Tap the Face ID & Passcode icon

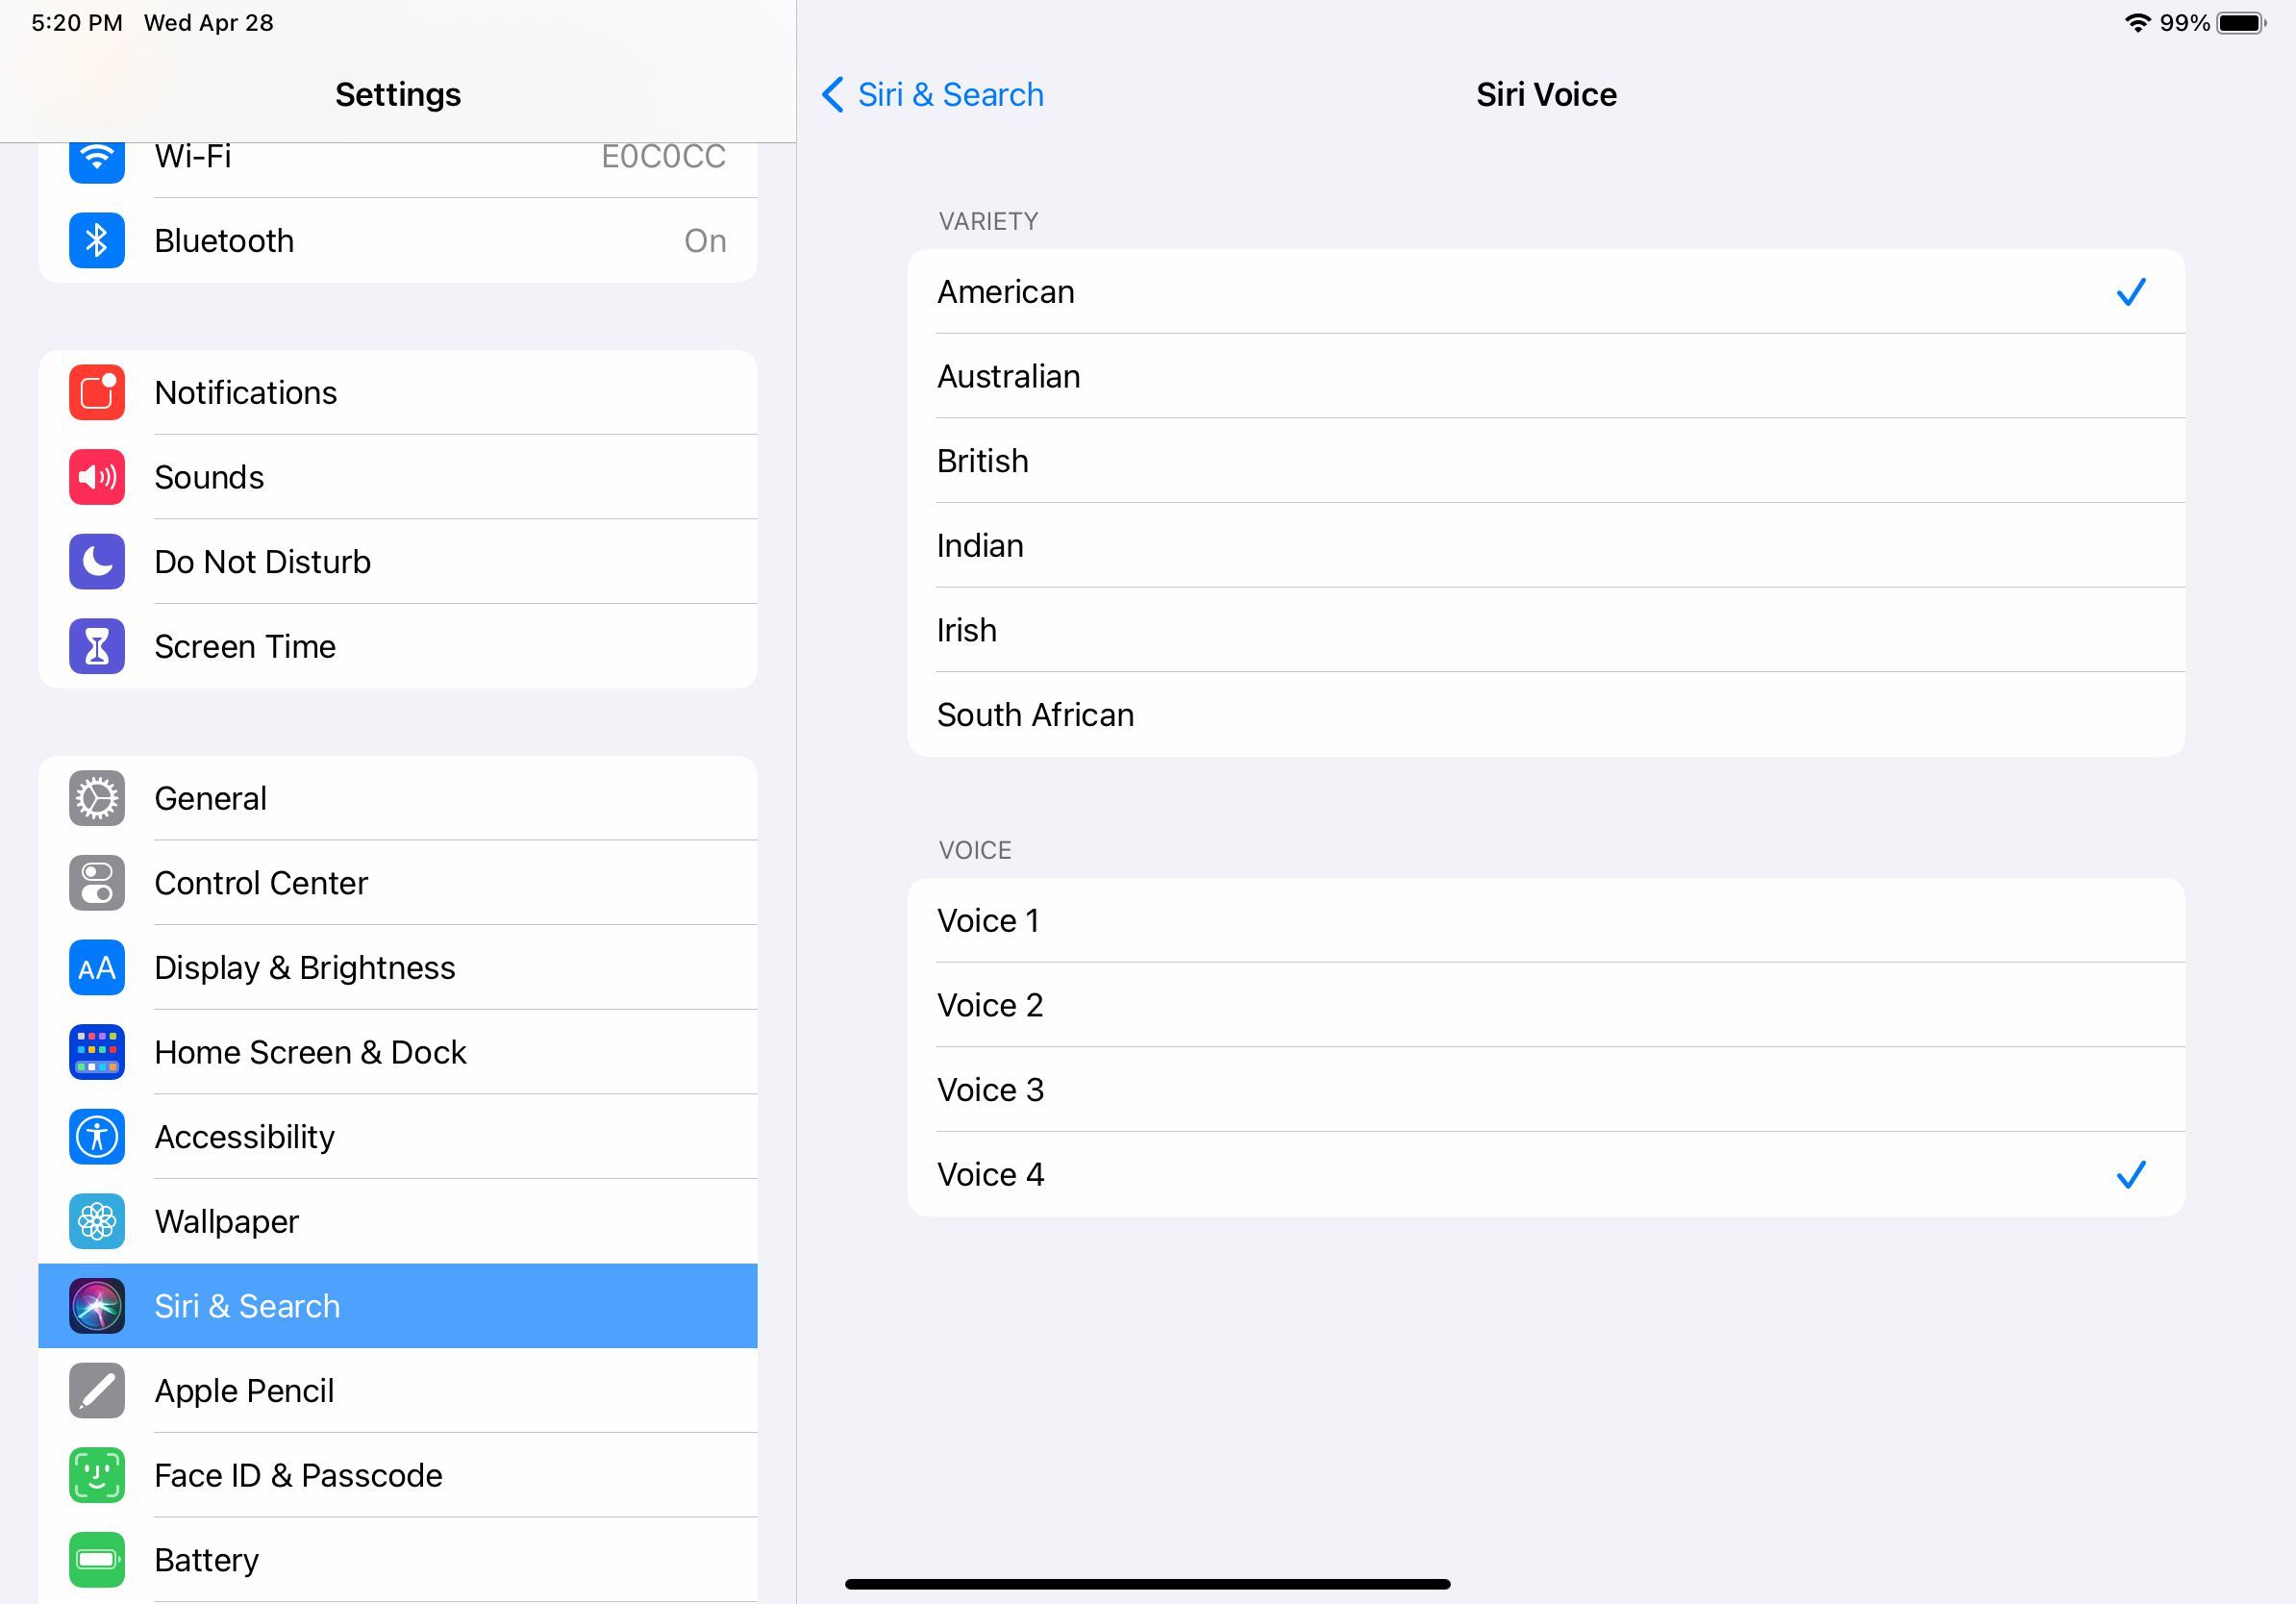97,1476
